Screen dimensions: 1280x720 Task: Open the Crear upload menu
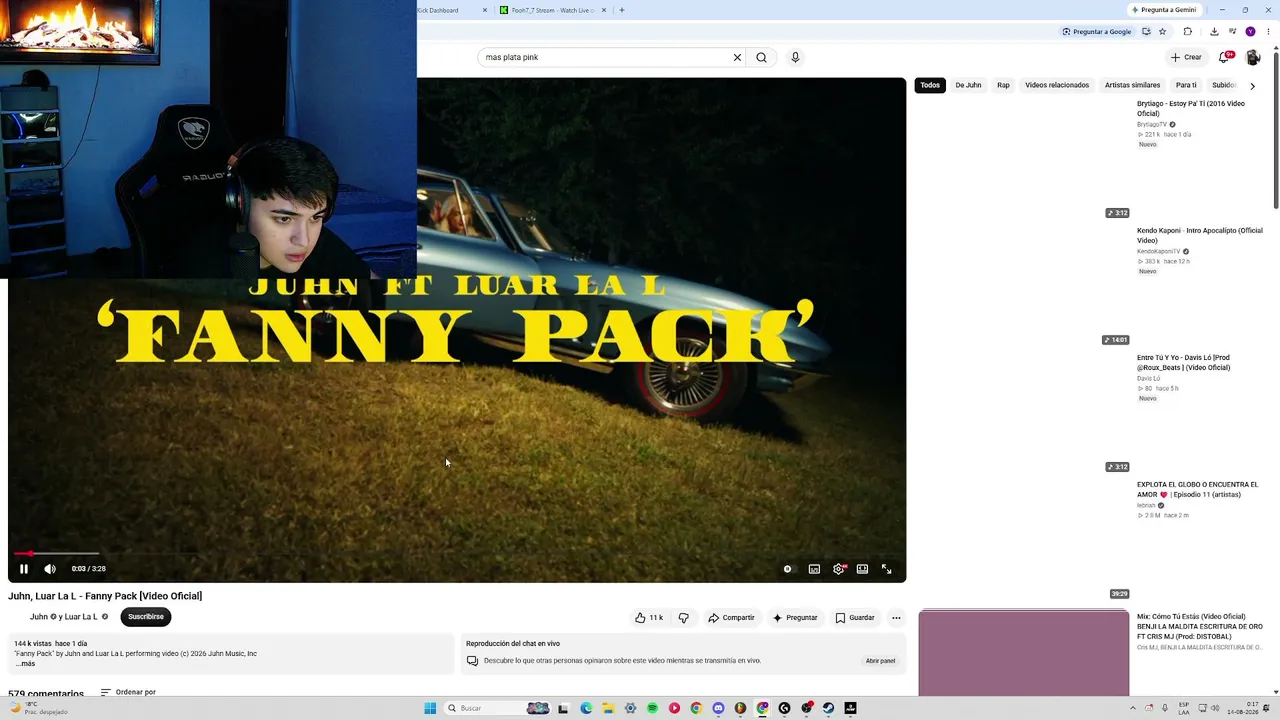pos(1186,57)
